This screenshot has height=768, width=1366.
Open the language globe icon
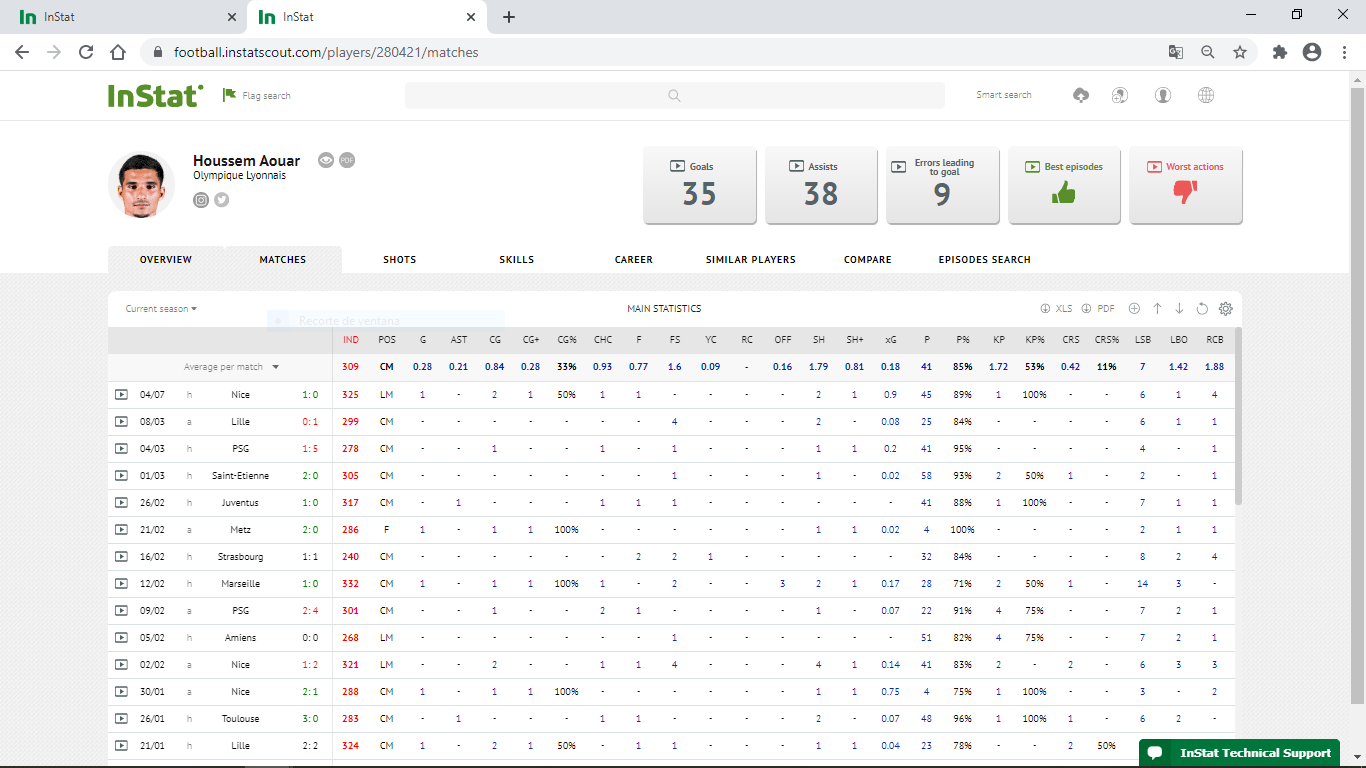pos(1206,95)
